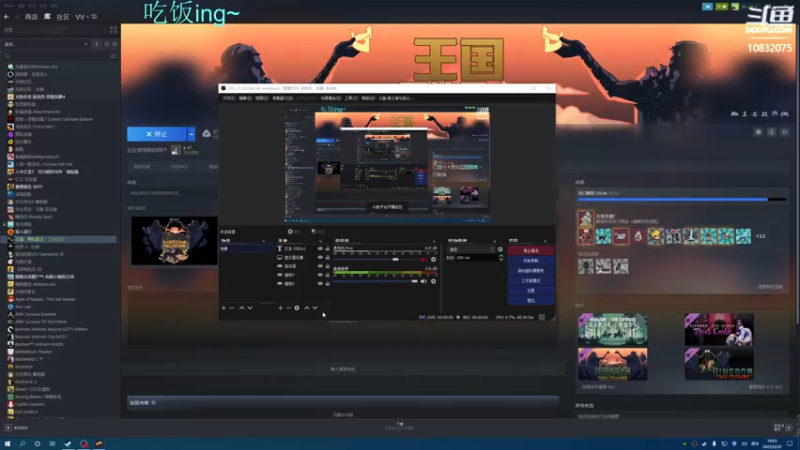Mute 桌面音频 with its speaker icon
Image resolution: width=800 pixels, height=450 pixels.
click(423, 281)
